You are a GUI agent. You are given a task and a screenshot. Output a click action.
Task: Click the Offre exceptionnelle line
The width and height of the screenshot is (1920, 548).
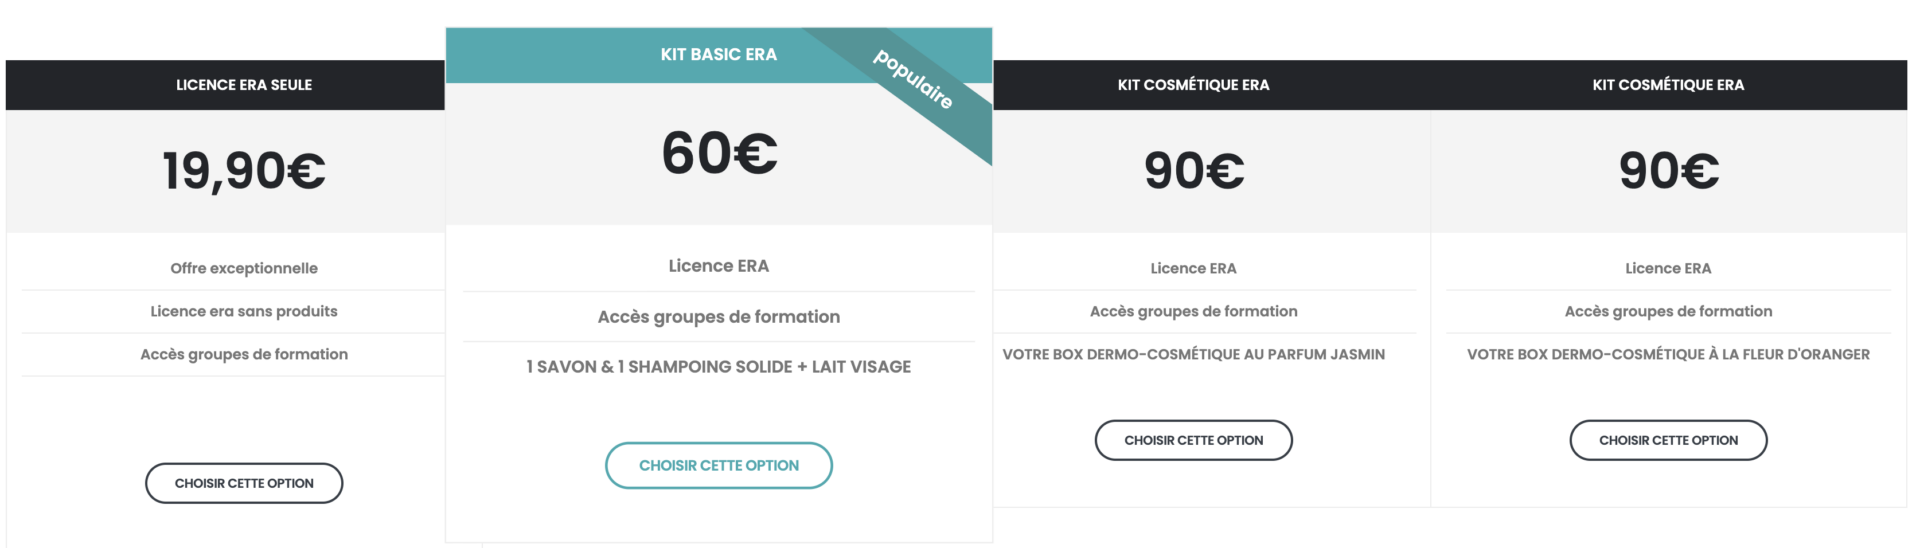coord(244,268)
